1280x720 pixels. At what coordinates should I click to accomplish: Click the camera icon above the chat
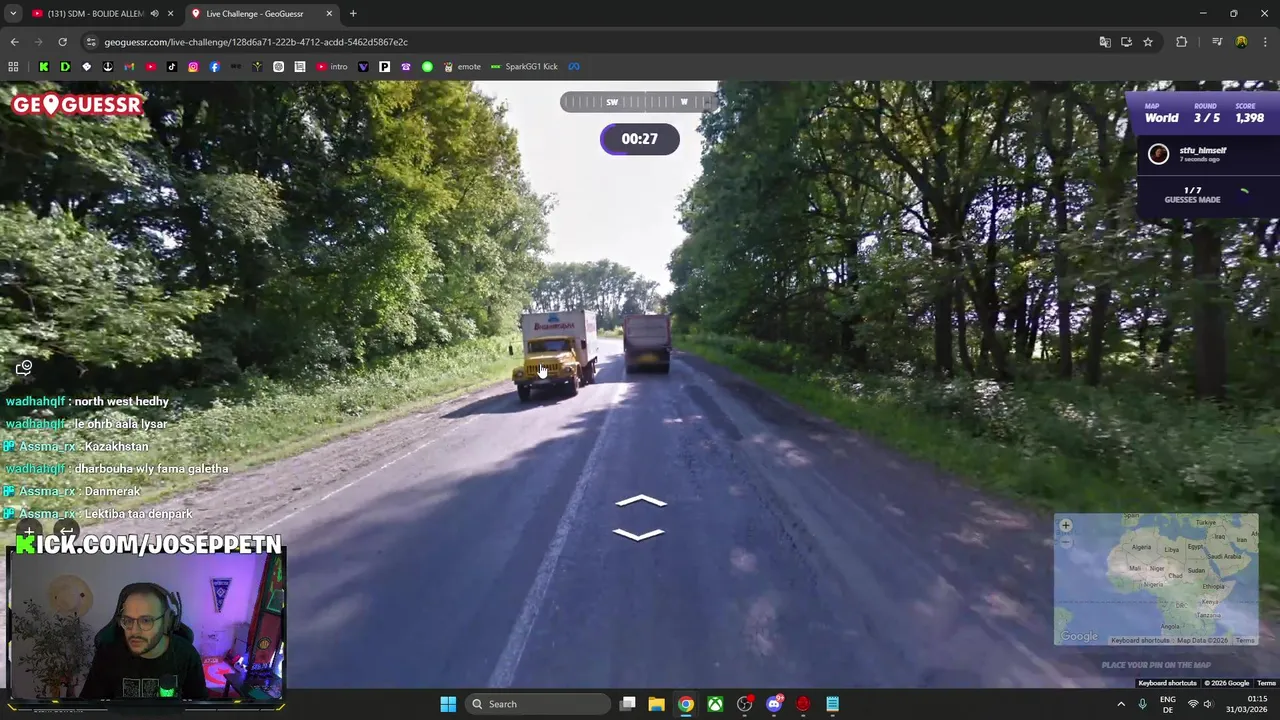tap(24, 367)
